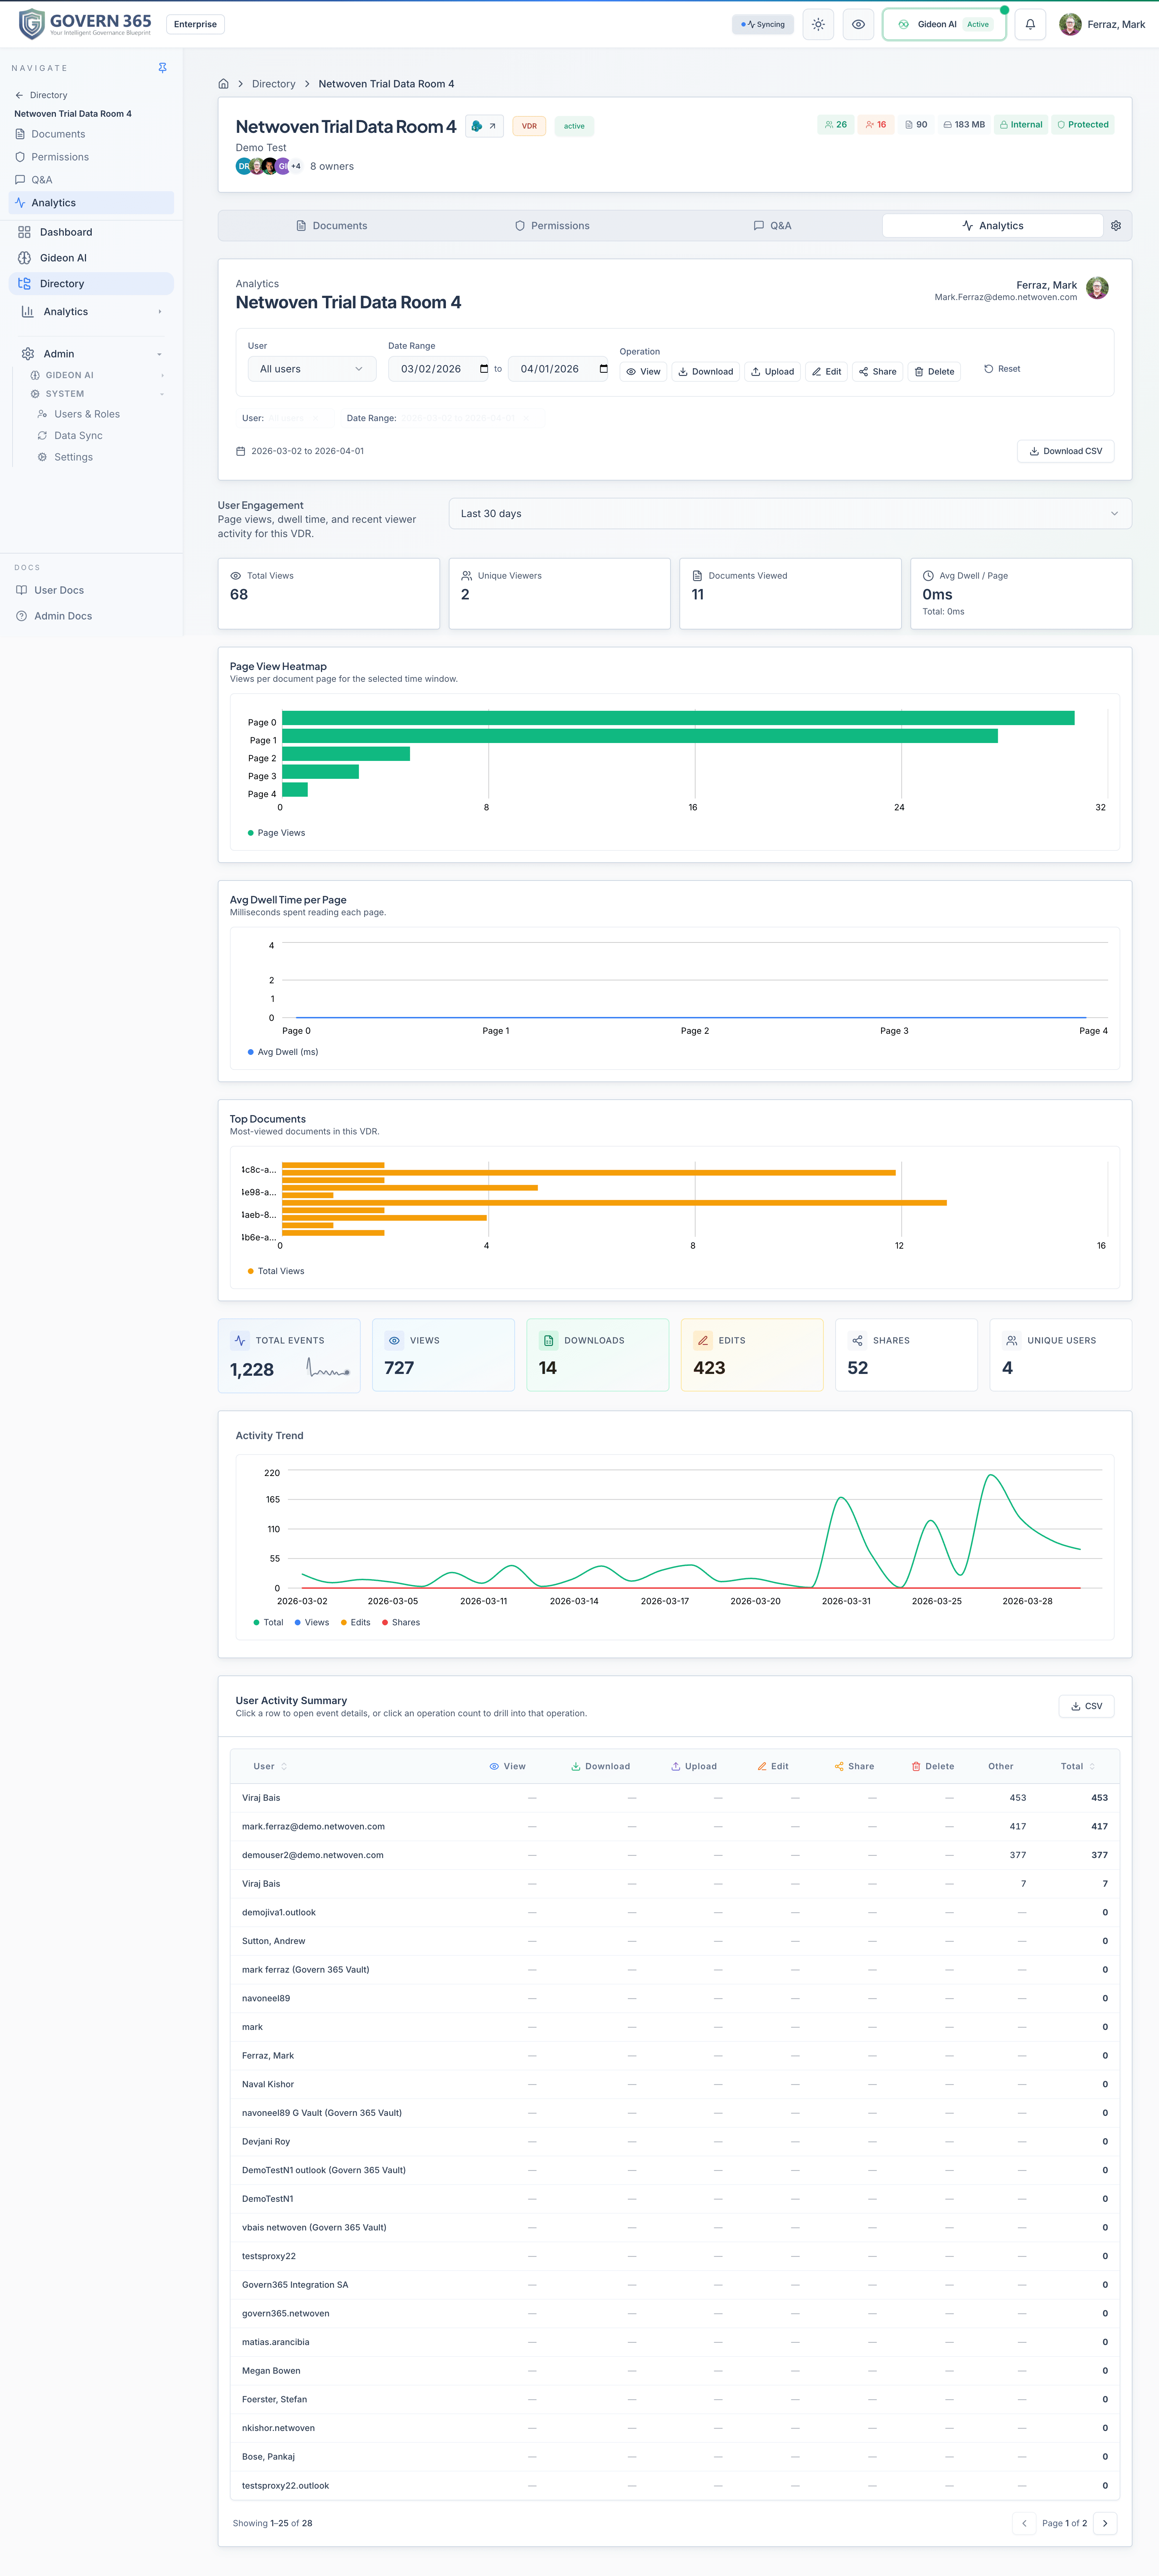1159x2576 pixels.
Task: Select Gideon AI in navigation
Action: [x=91, y=258]
